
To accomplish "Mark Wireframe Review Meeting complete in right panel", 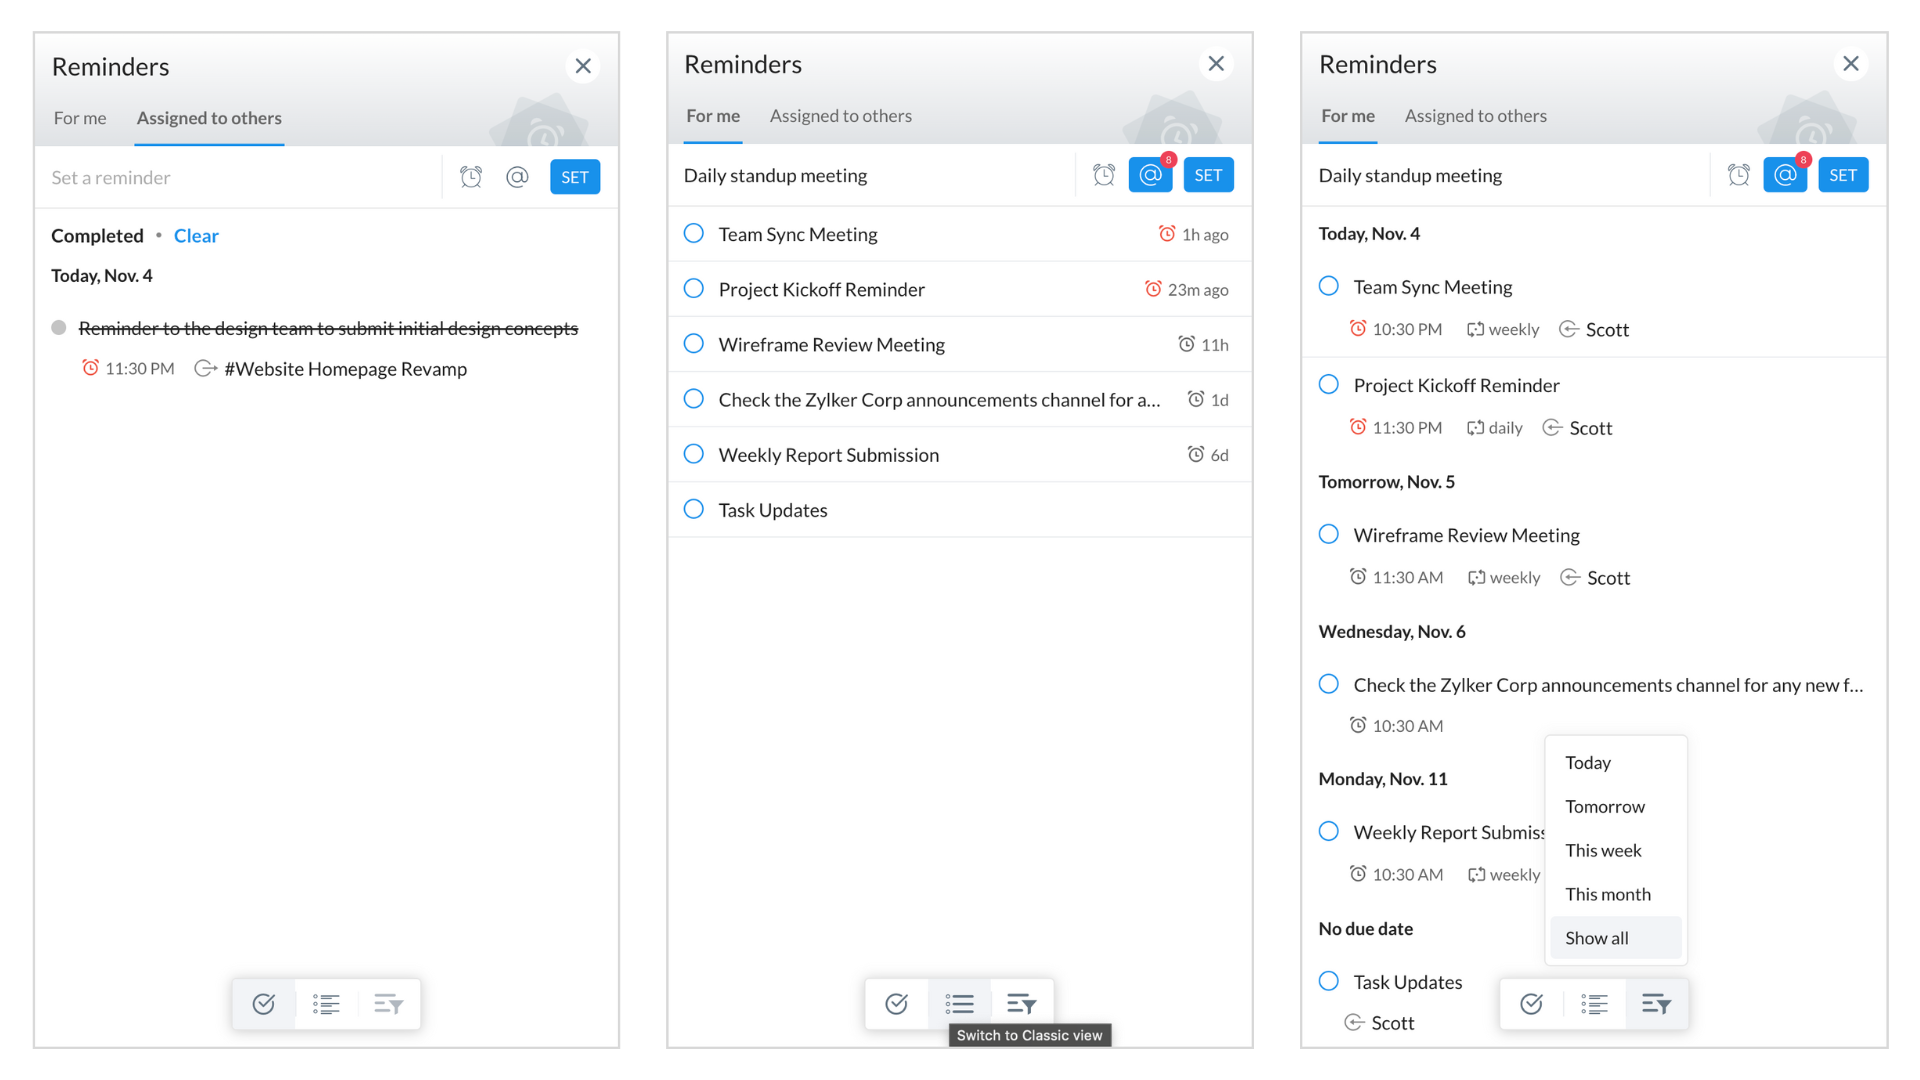I will click(x=1329, y=534).
